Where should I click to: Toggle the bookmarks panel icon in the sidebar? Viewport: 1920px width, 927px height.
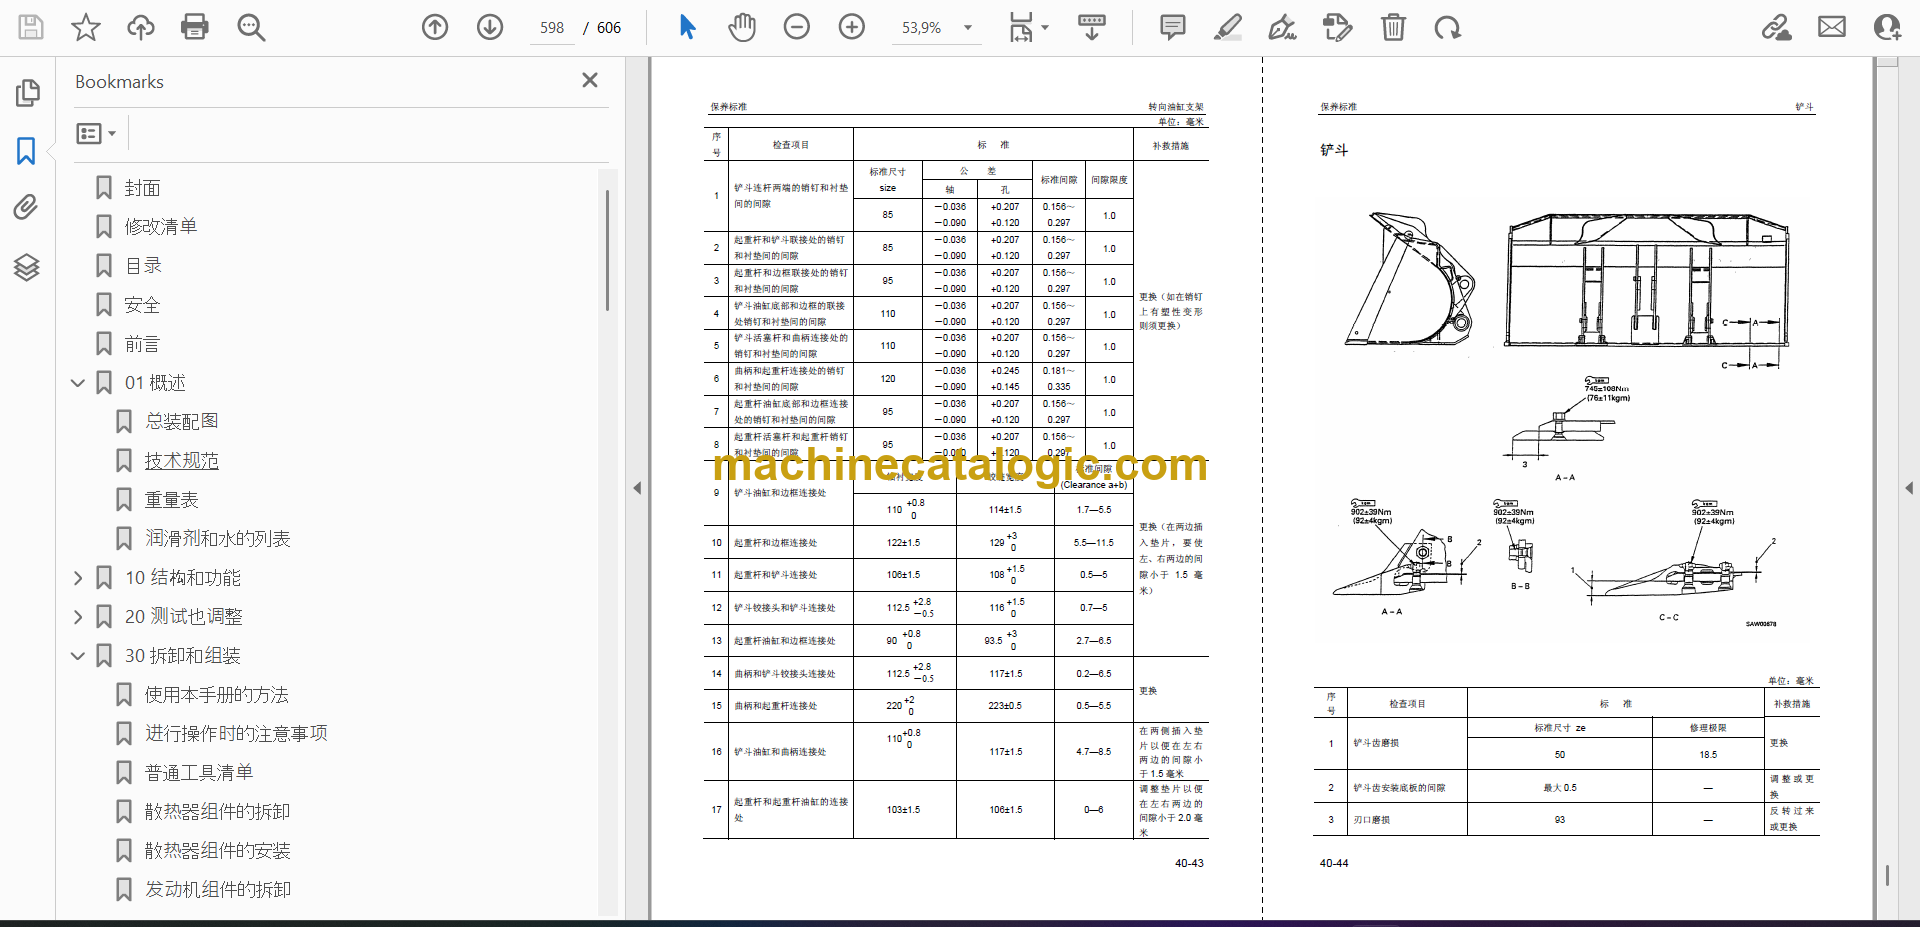(x=27, y=151)
